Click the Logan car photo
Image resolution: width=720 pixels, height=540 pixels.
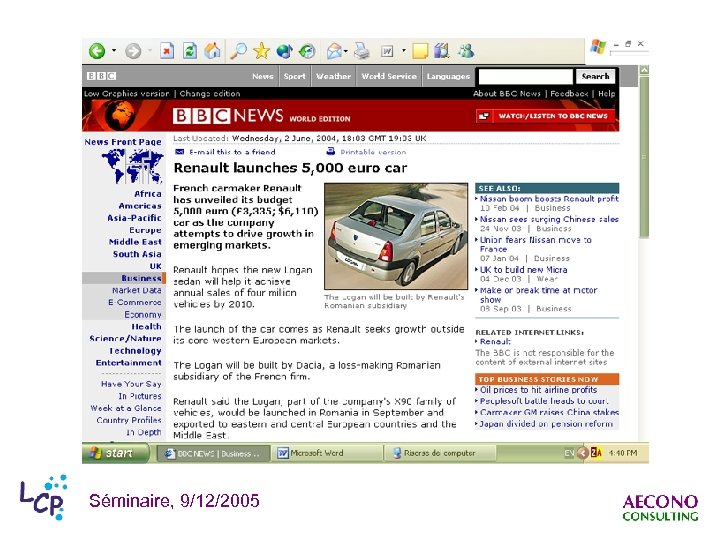click(x=396, y=236)
